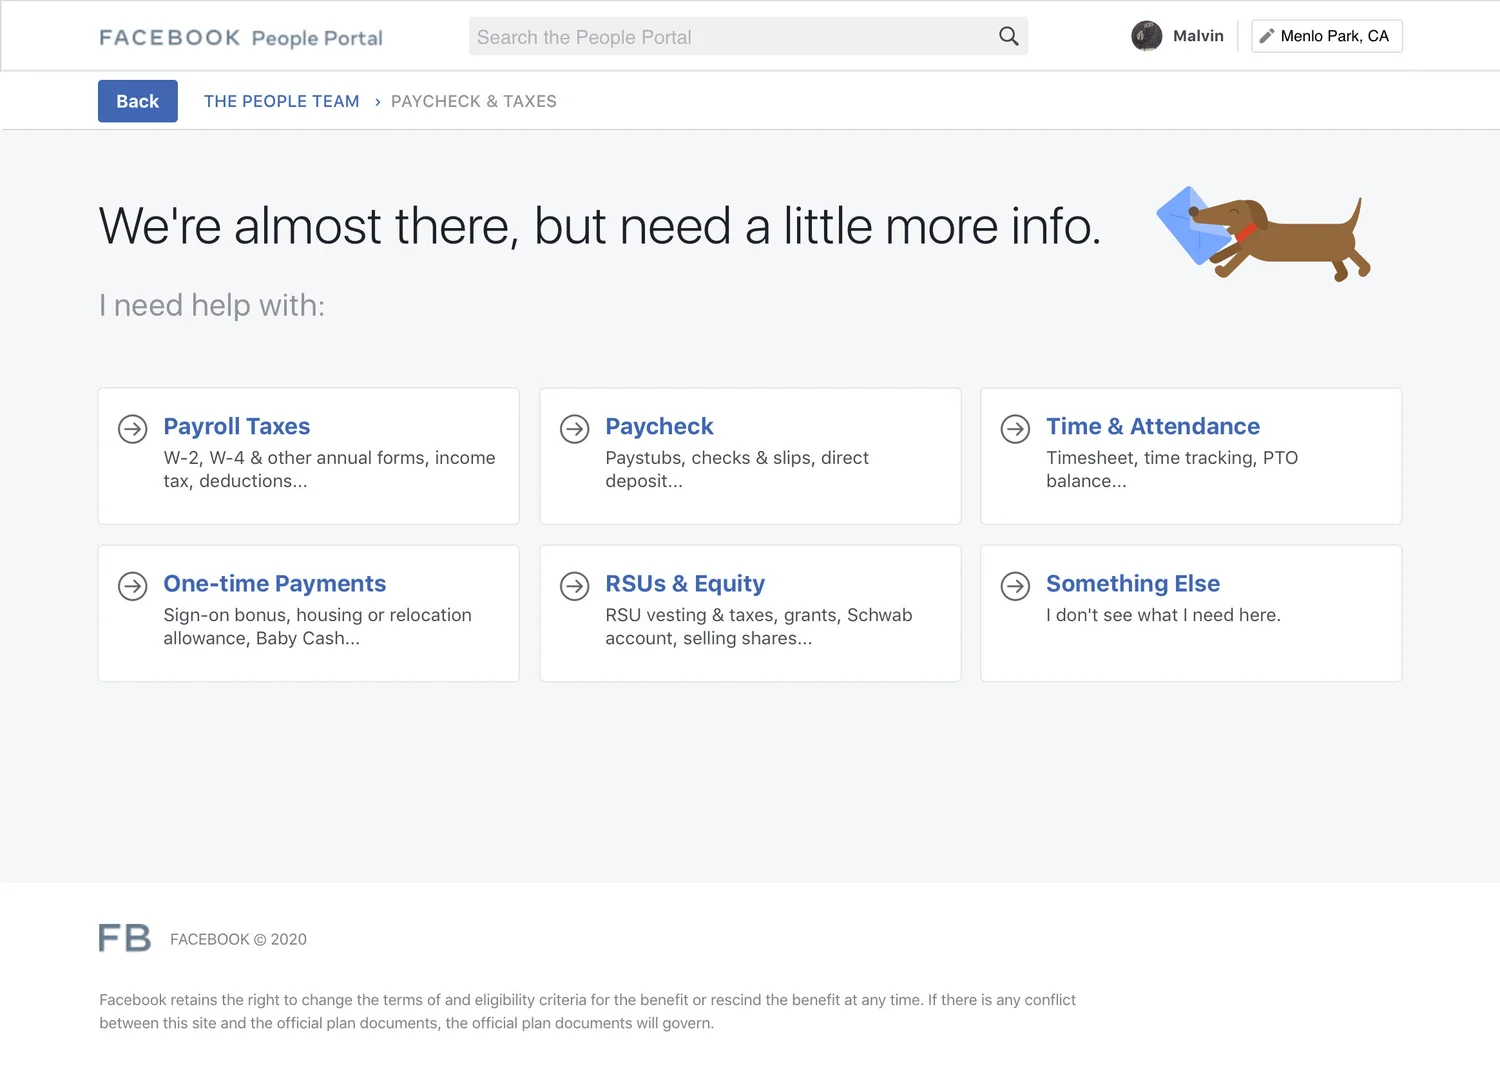Select the Time & Attendance topic
The width and height of the screenshot is (1500, 1076).
point(1191,456)
